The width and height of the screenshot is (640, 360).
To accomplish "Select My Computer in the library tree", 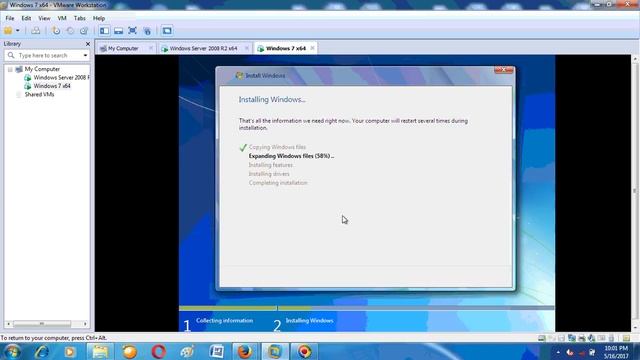I will point(42,69).
